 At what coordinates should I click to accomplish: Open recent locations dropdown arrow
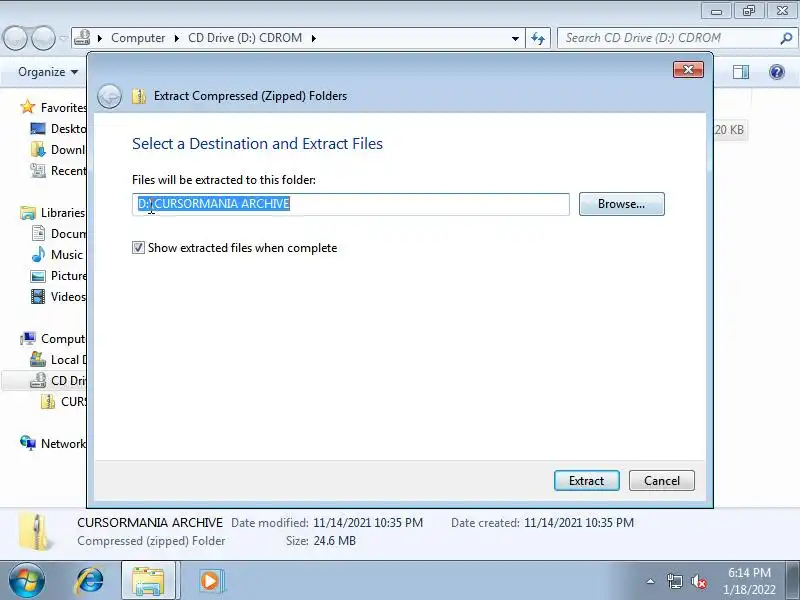[x=63, y=38]
